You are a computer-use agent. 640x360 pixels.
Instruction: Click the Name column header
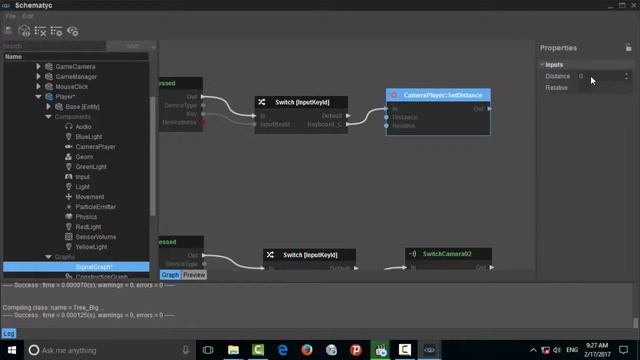76,57
